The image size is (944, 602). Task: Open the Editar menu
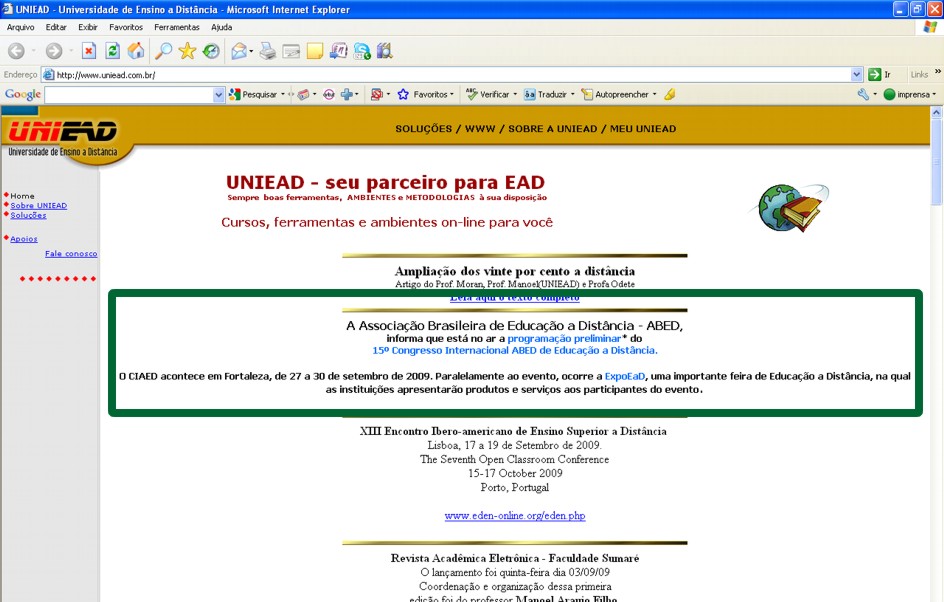click(x=56, y=27)
